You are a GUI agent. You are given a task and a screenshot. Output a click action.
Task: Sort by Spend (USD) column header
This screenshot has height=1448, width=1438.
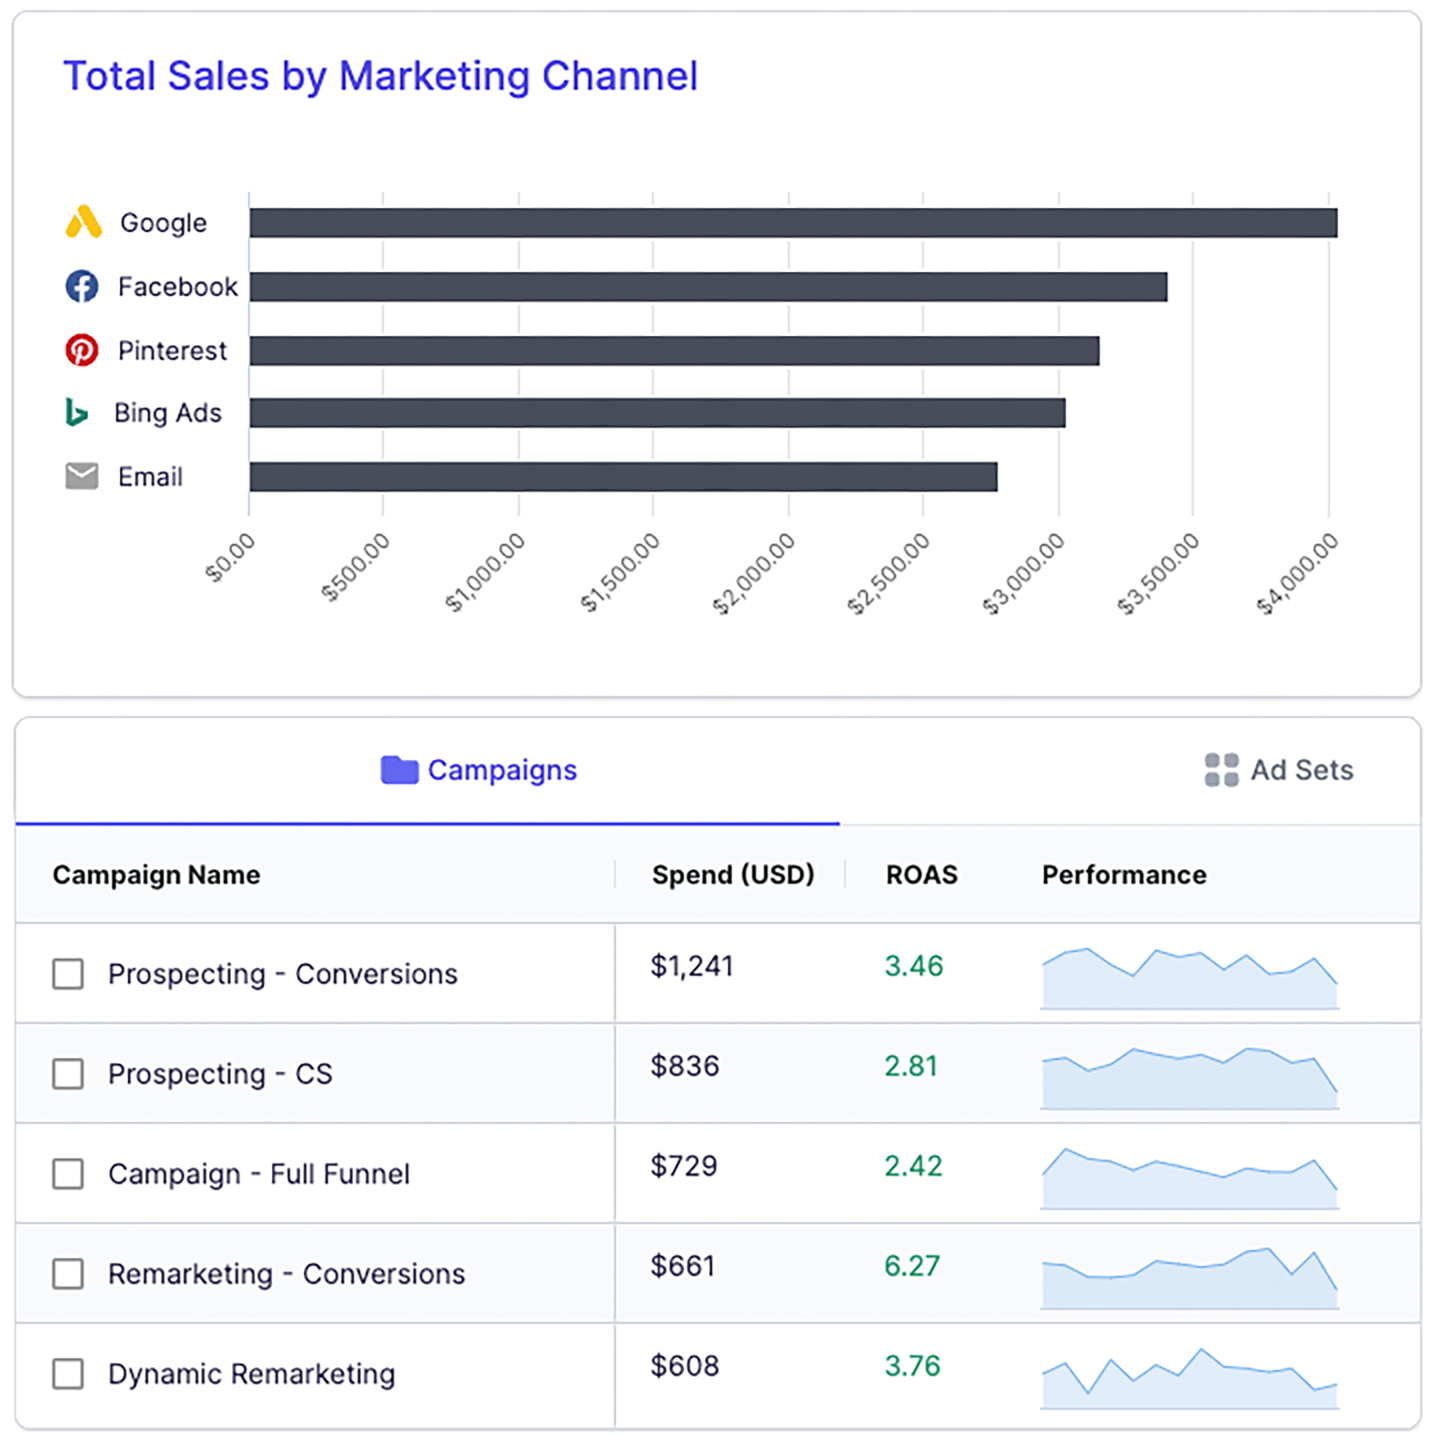point(733,875)
